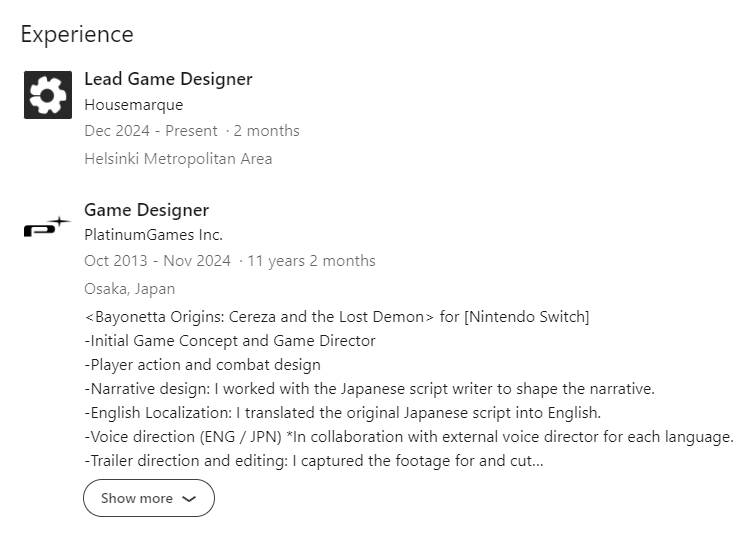
Task: Open PlatinumGames Inc. company page link
Action: (153, 235)
